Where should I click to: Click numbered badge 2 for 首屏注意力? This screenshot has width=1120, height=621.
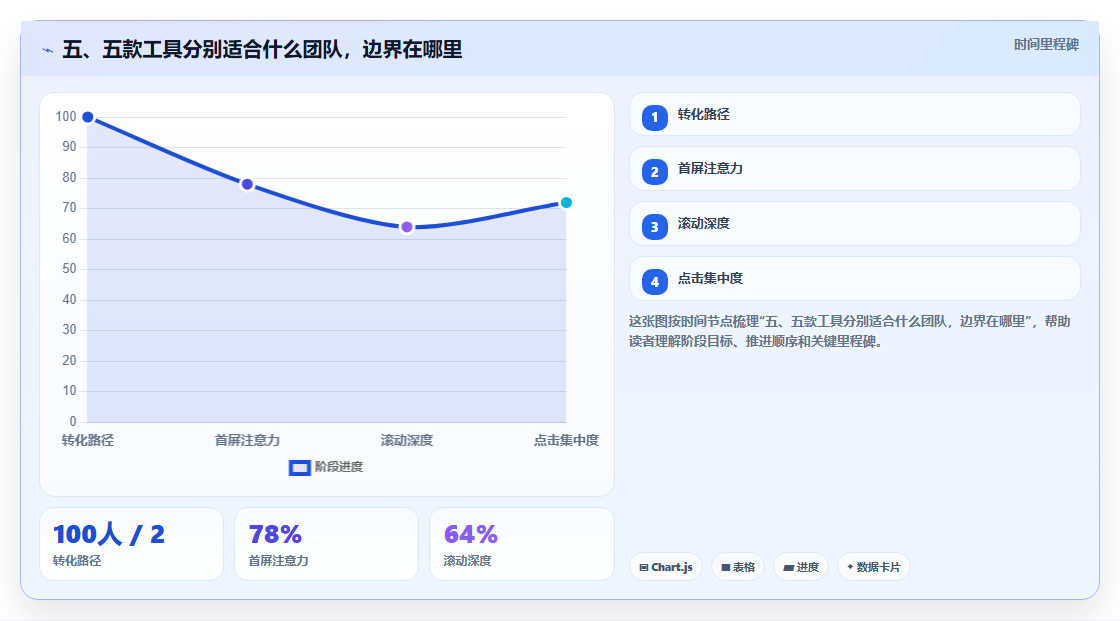(654, 172)
